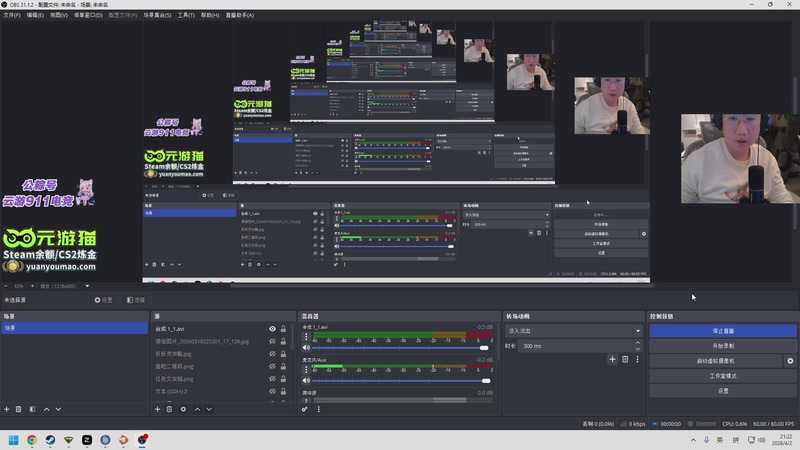The height and width of the screenshot is (450, 800).
Task: Click the volume speaker icon in the system tray
Action: click(762, 440)
